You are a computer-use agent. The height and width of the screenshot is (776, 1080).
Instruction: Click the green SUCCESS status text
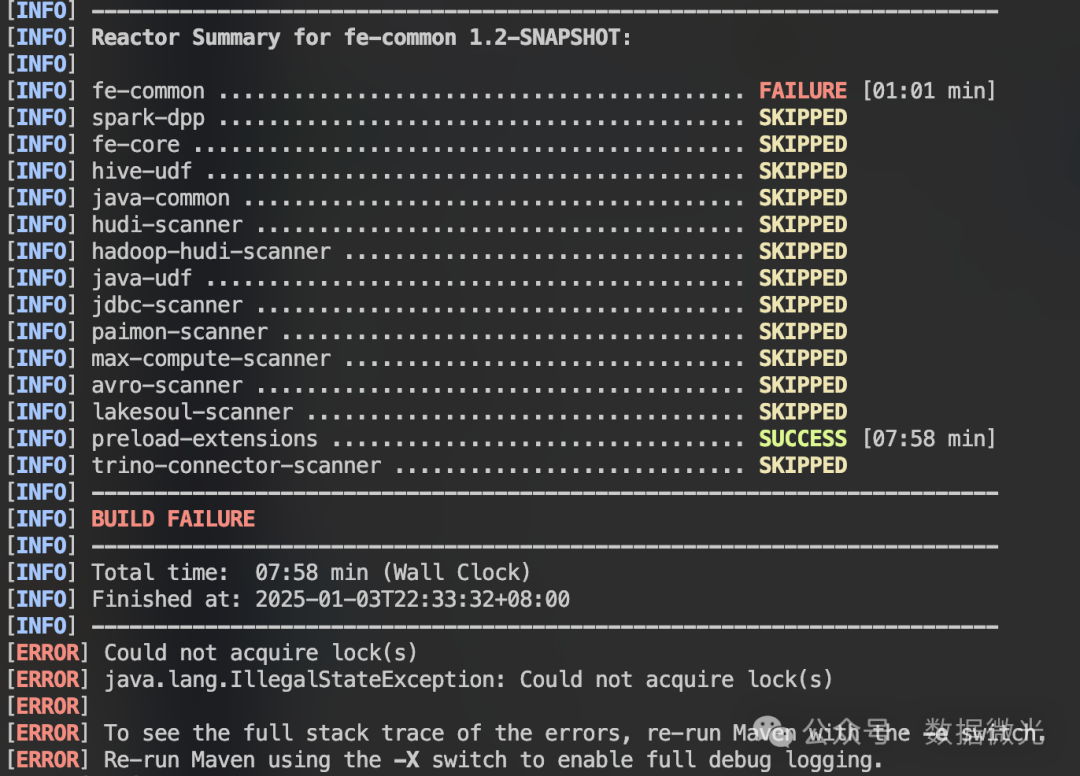[x=802, y=439]
